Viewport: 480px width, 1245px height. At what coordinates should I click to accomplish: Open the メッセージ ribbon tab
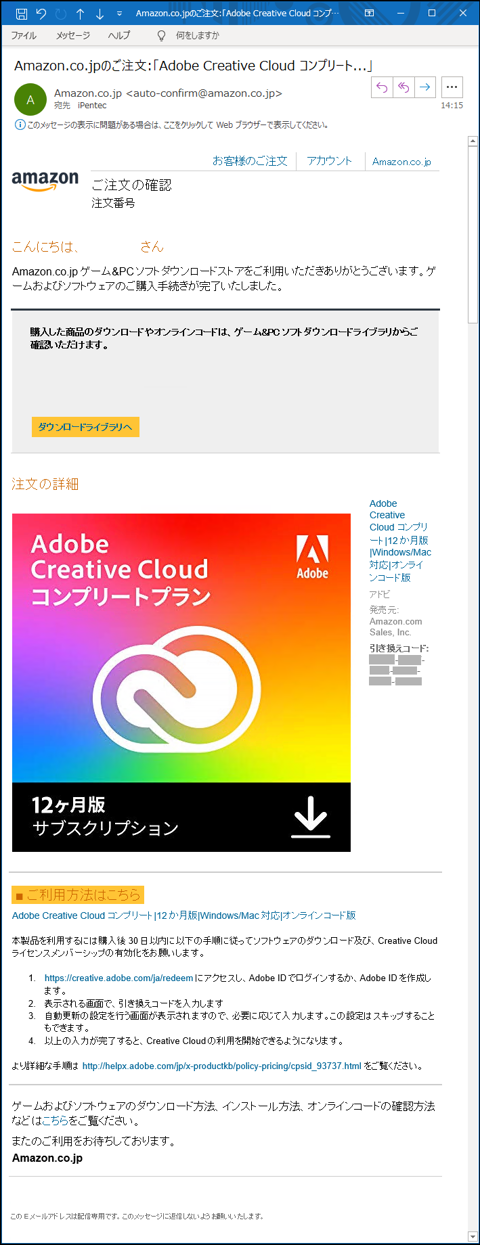pos(72,35)
